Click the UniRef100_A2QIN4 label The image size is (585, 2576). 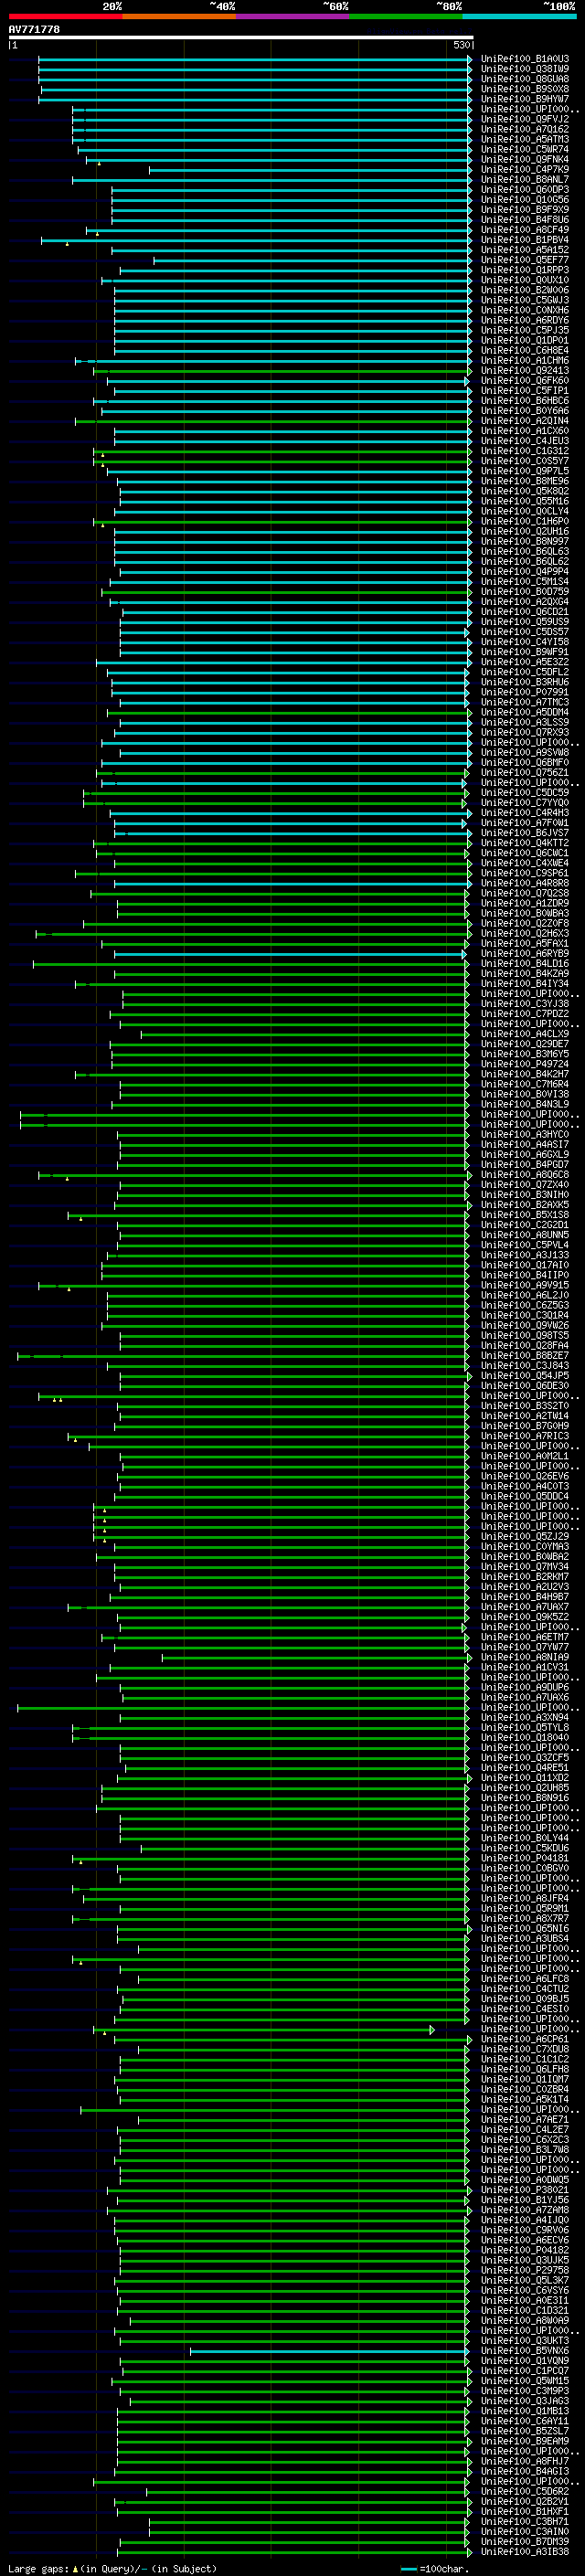[x=525, y=421]
